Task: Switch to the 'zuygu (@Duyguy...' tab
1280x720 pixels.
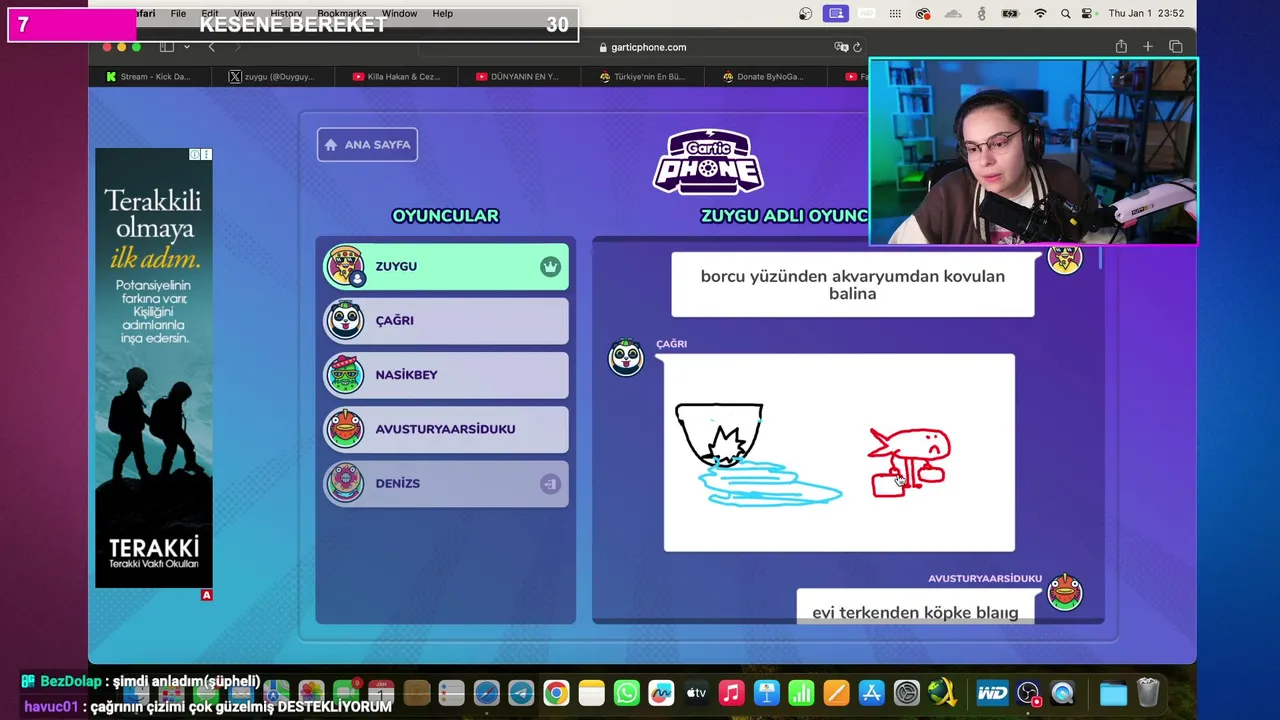Action: [x=271, y=77]
